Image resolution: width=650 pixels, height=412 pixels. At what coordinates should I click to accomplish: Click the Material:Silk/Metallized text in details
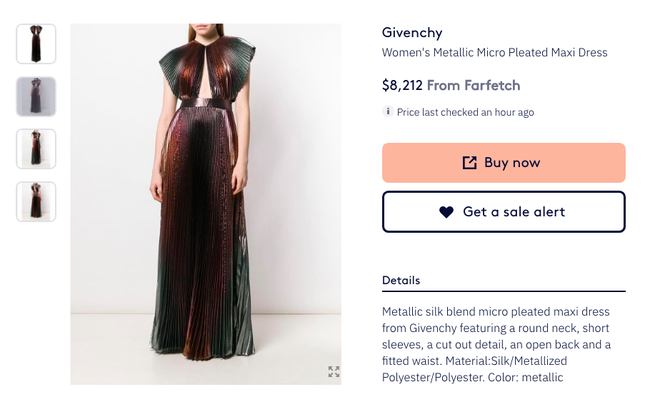point(506,361)
